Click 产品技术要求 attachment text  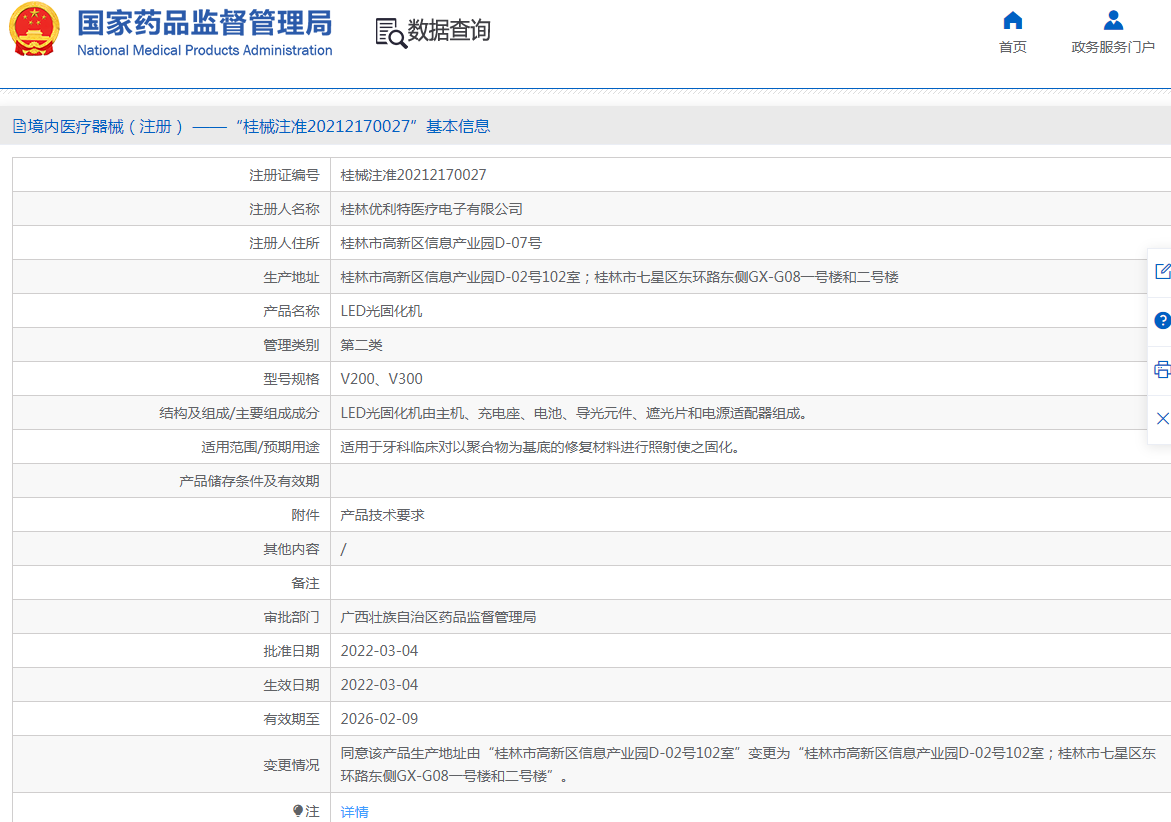[382, 515]
